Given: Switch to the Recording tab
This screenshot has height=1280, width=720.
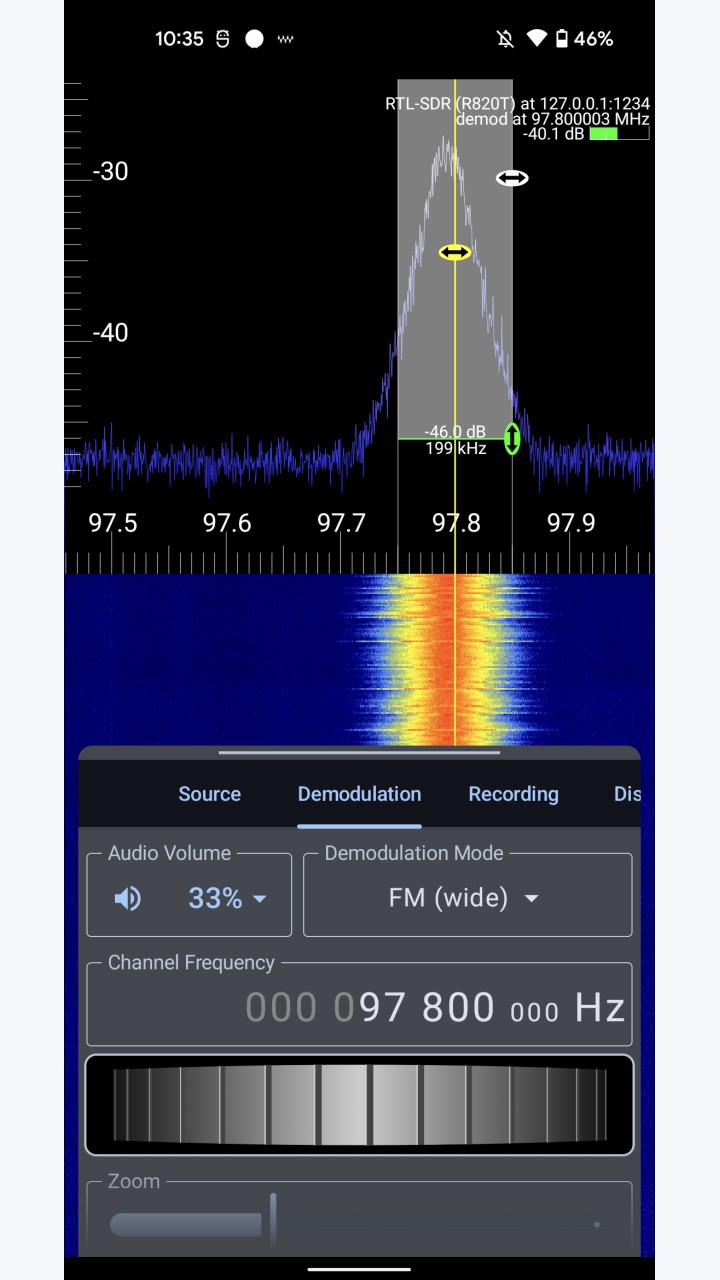Looking at the screenshot, I should (x=513, y=794).
